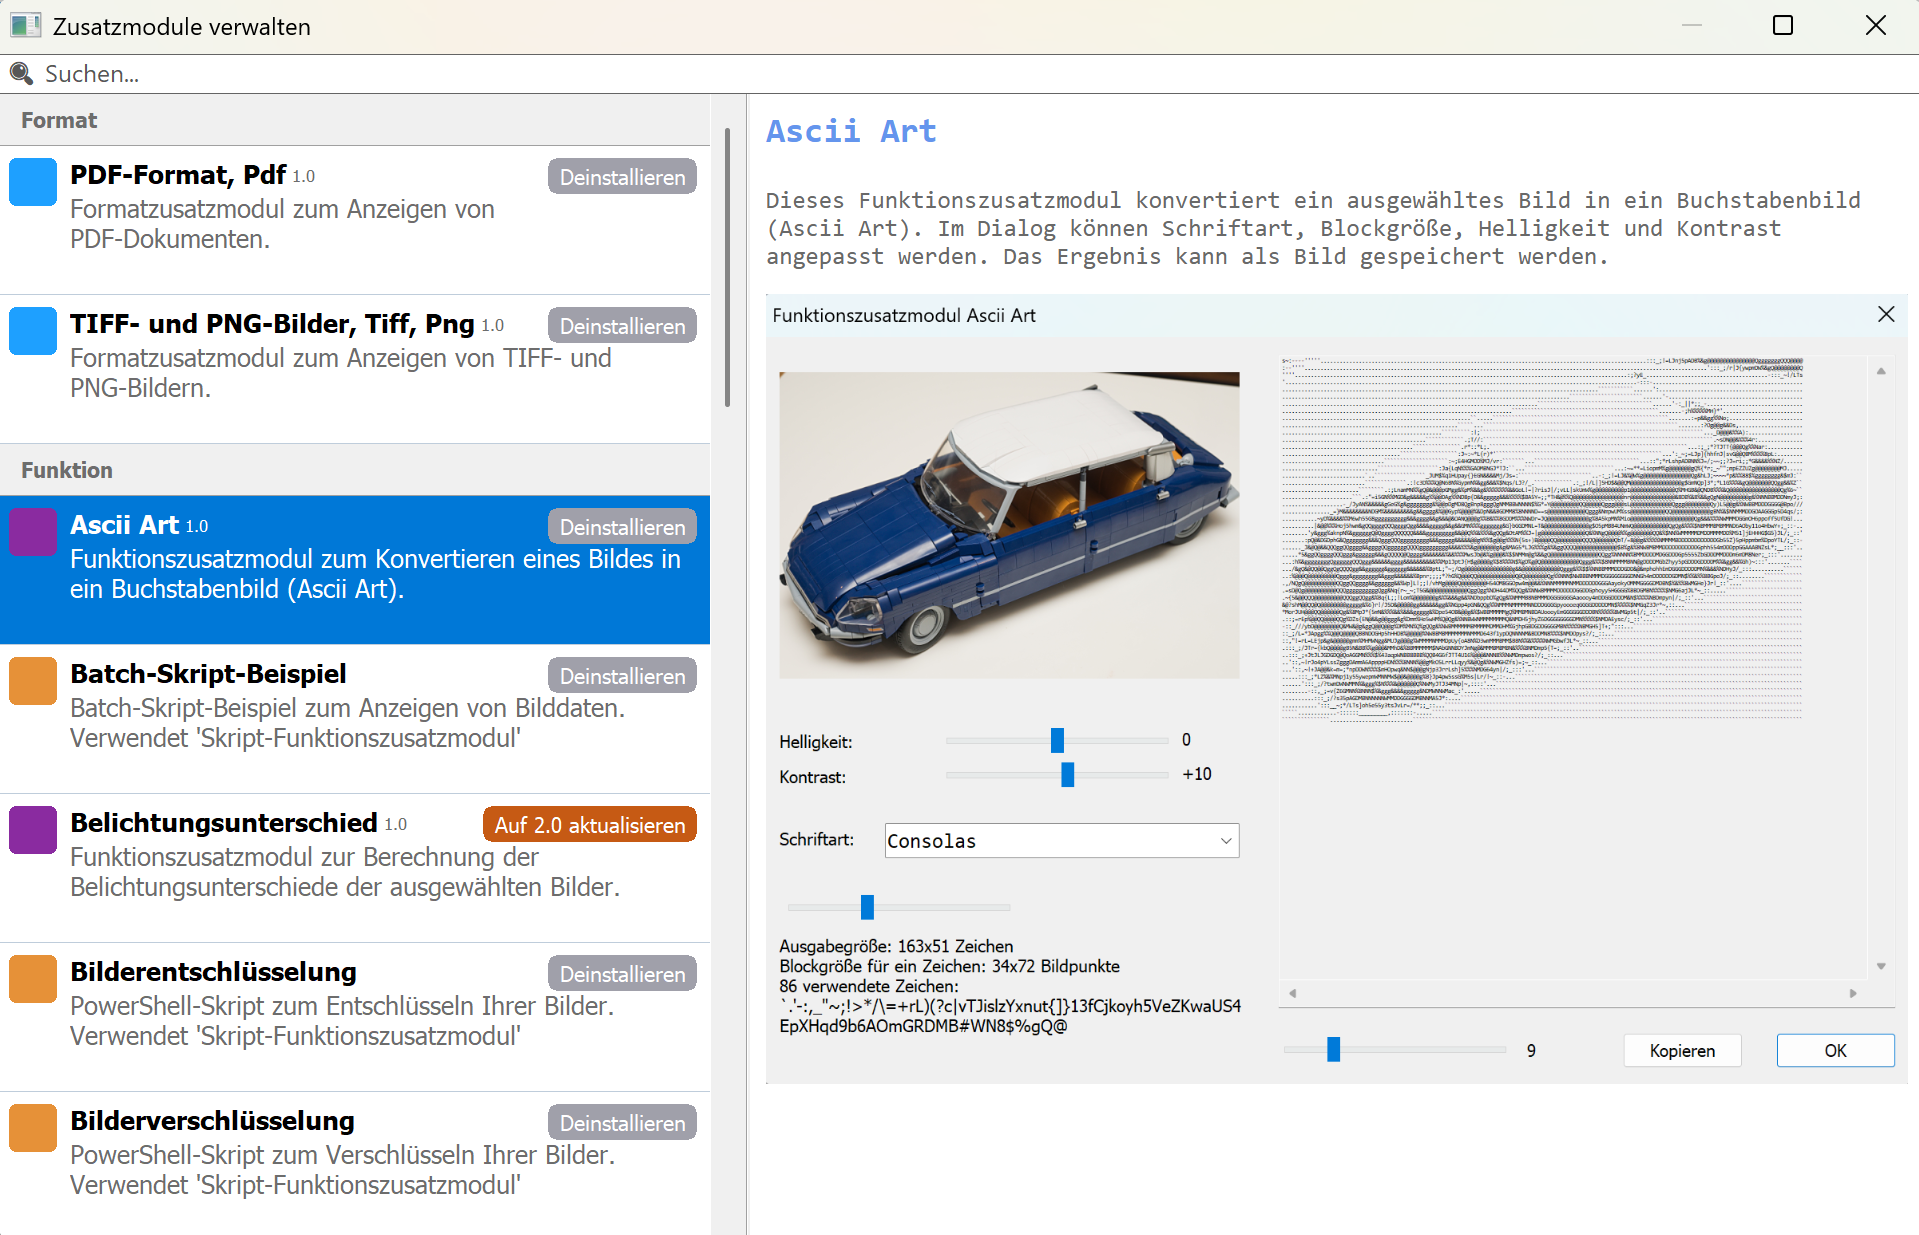Click the orange Bilderverschlüsselung icon
Image resolution: width=1919 pixels, height=1235 pixels.
pos(33,1128)
